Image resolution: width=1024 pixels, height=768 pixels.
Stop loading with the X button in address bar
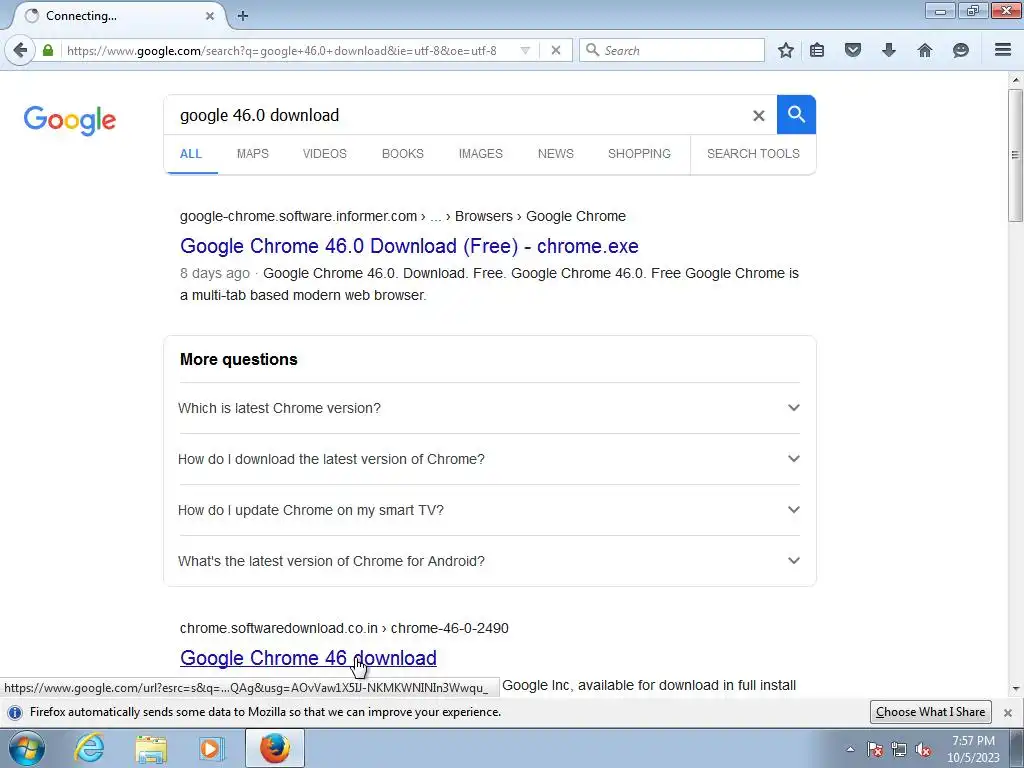556,50
